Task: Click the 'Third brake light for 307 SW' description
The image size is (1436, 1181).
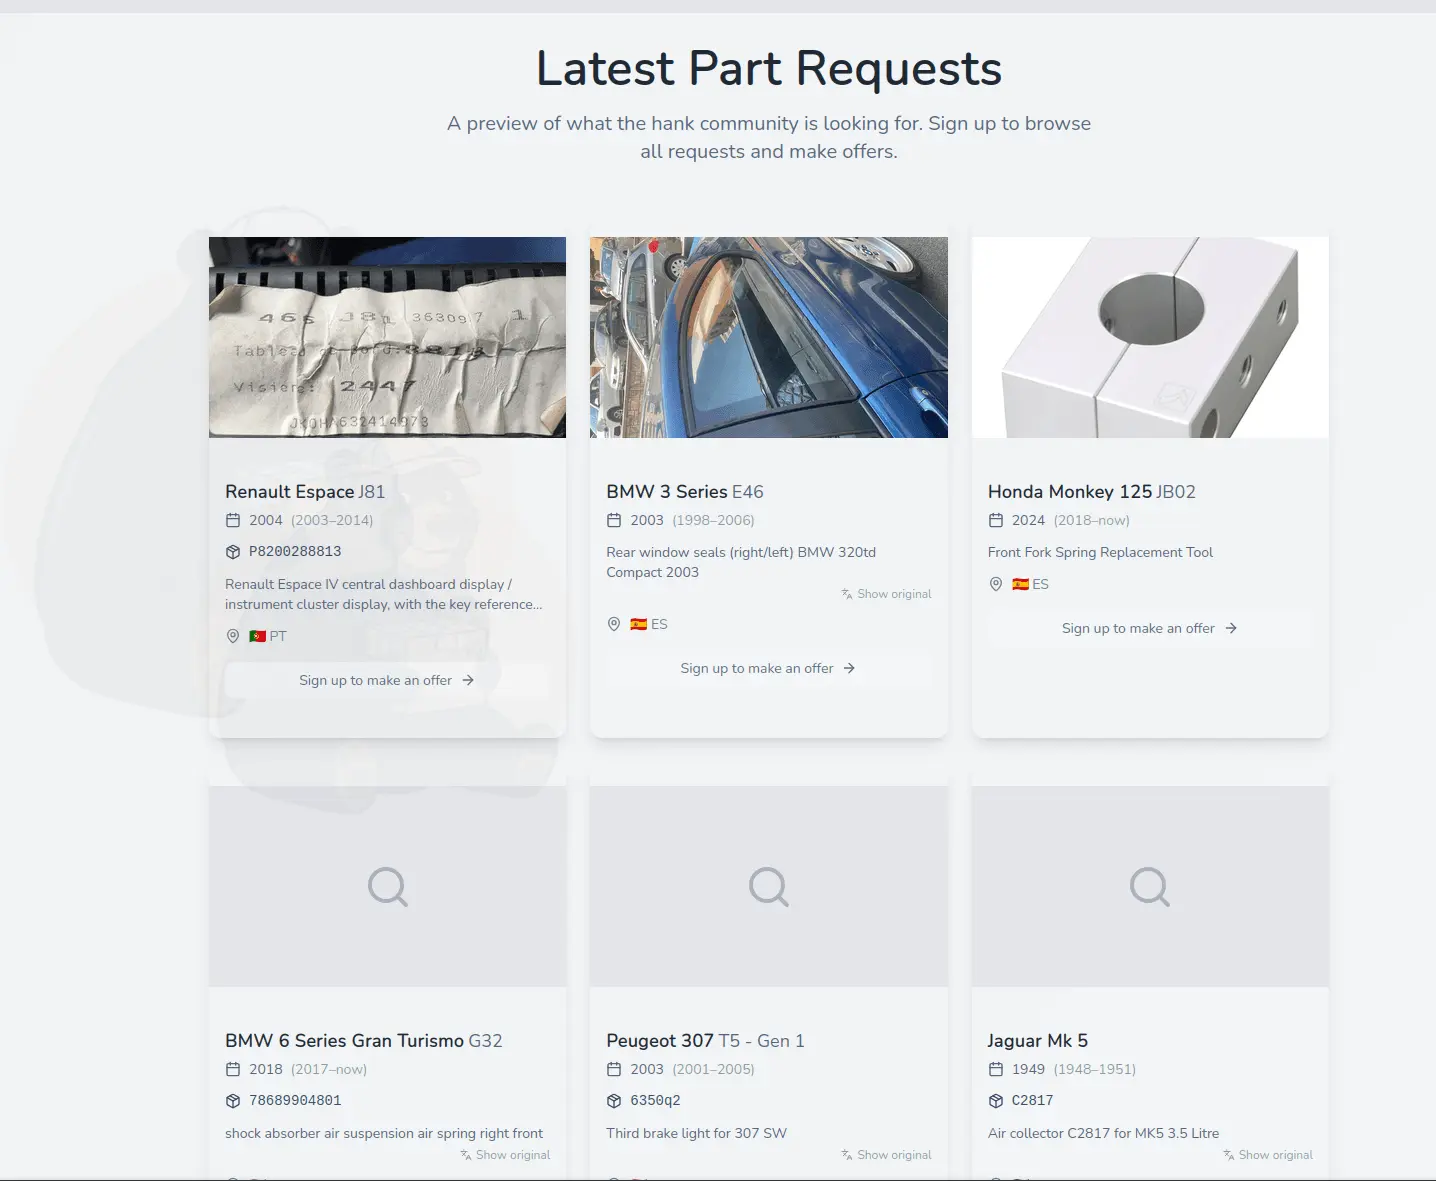Action: [696, 1133]
